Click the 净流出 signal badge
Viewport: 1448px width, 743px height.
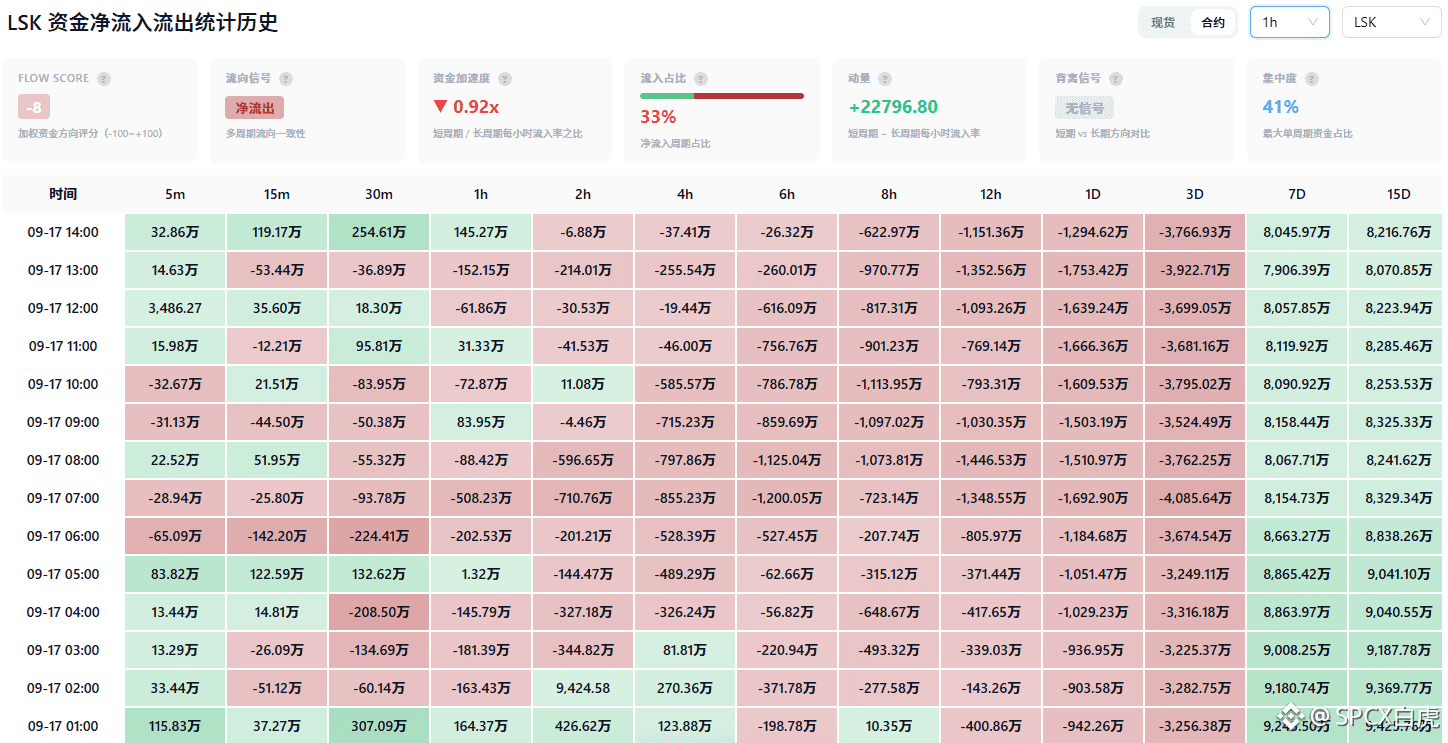(255, 107)
